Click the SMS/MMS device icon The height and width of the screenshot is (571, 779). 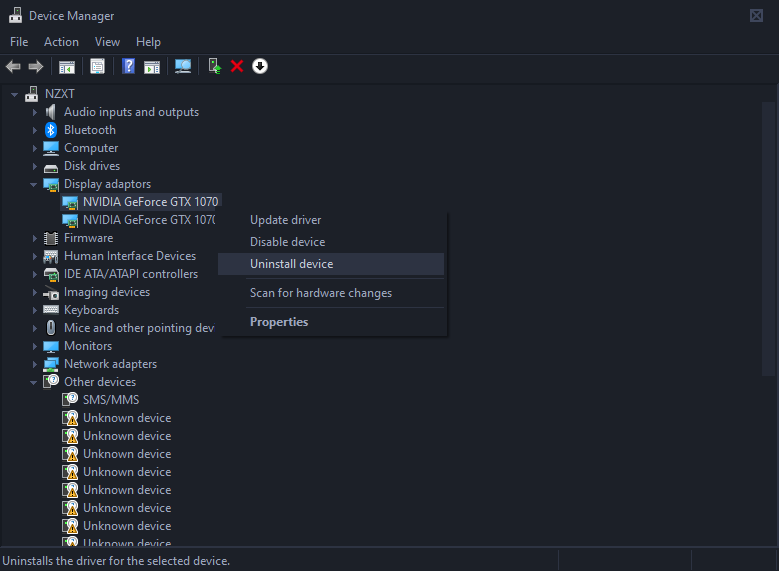70,400
